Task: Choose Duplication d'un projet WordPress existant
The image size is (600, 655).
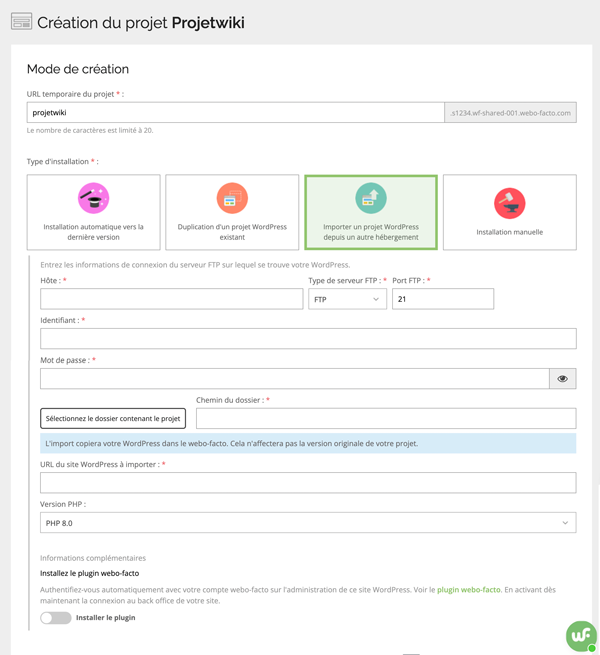Action: click(232, 212)
